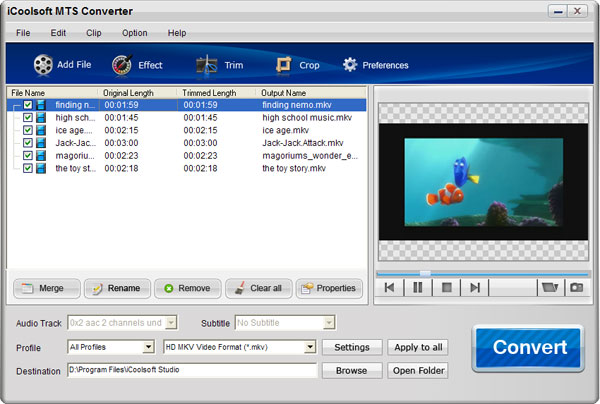The width and height of the screenshot is (600, 404).
Task: Start conversion with the Convert button
Action: [528, 348]
